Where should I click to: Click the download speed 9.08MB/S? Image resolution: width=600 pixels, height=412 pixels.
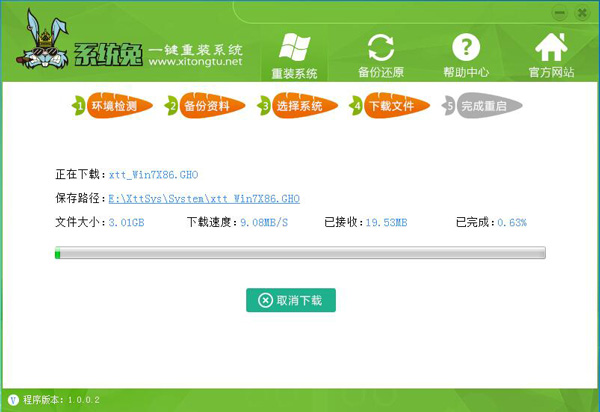[264, 222]
